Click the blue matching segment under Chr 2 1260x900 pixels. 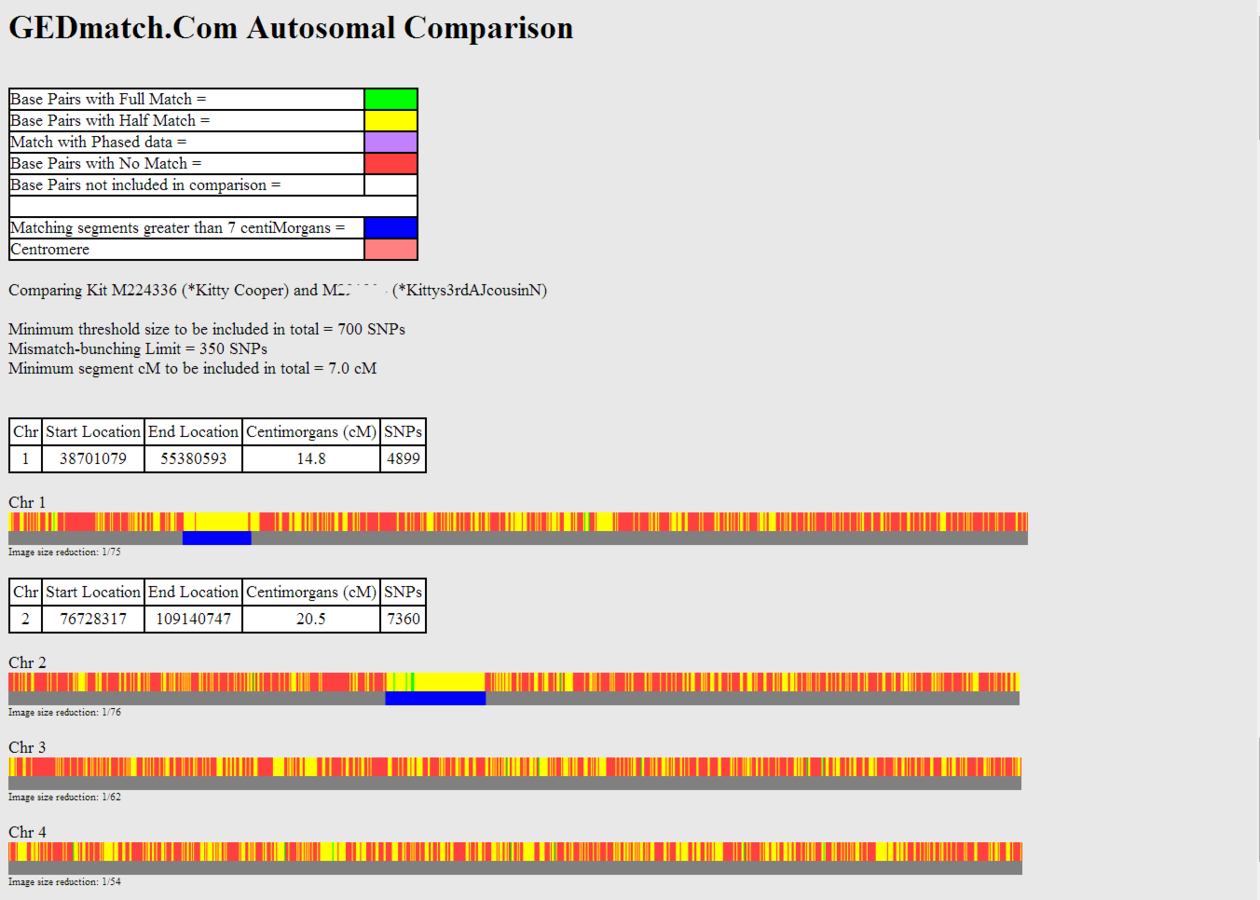click(x=435, y=698)
